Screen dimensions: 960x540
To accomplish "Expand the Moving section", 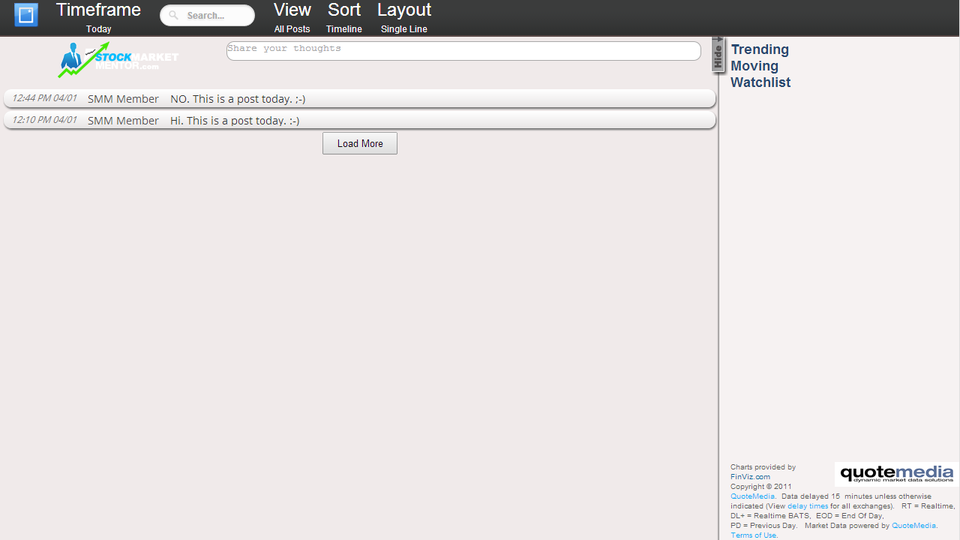I will (x=754, y=66).
